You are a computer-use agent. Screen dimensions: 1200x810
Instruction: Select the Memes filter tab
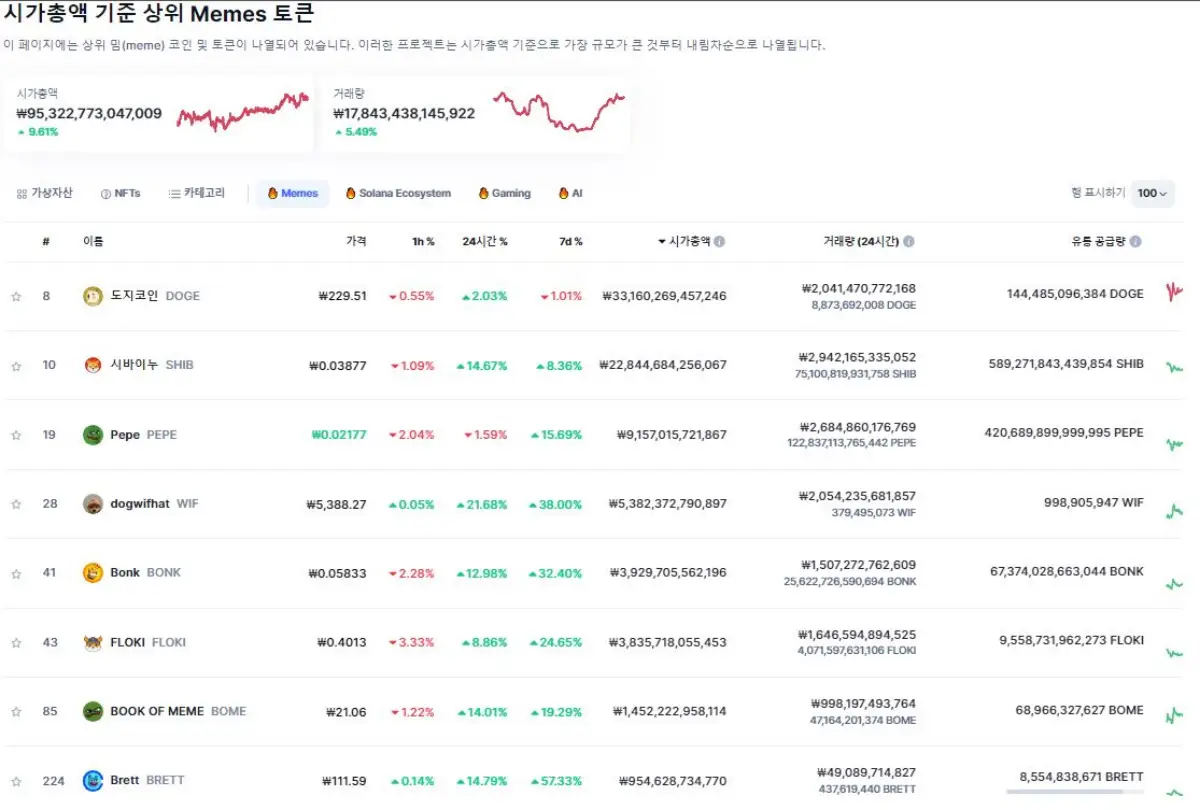[293, 193]
